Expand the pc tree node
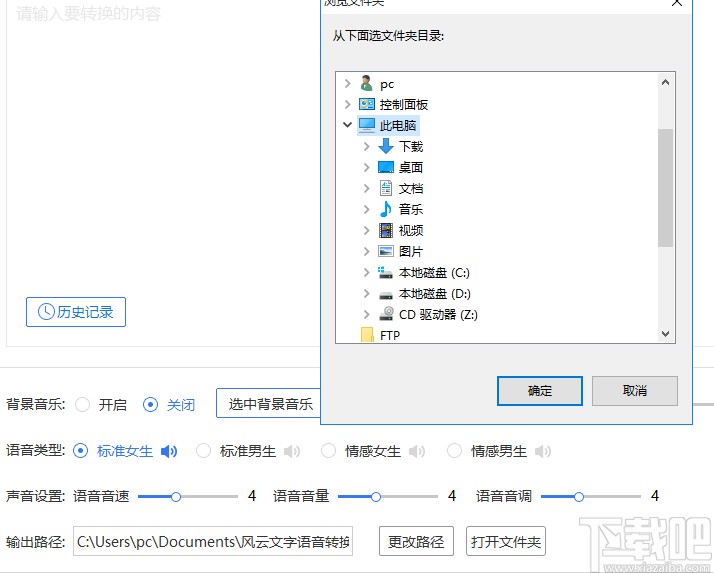The width and height of the screenshot is (714, 573). pos(347,83)
